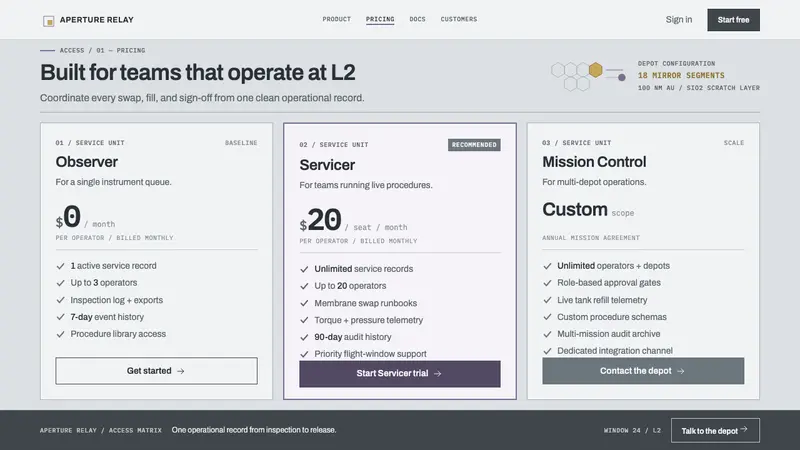
Task: Click the Aperture Relay logo icon
Action: pos(48,21)
